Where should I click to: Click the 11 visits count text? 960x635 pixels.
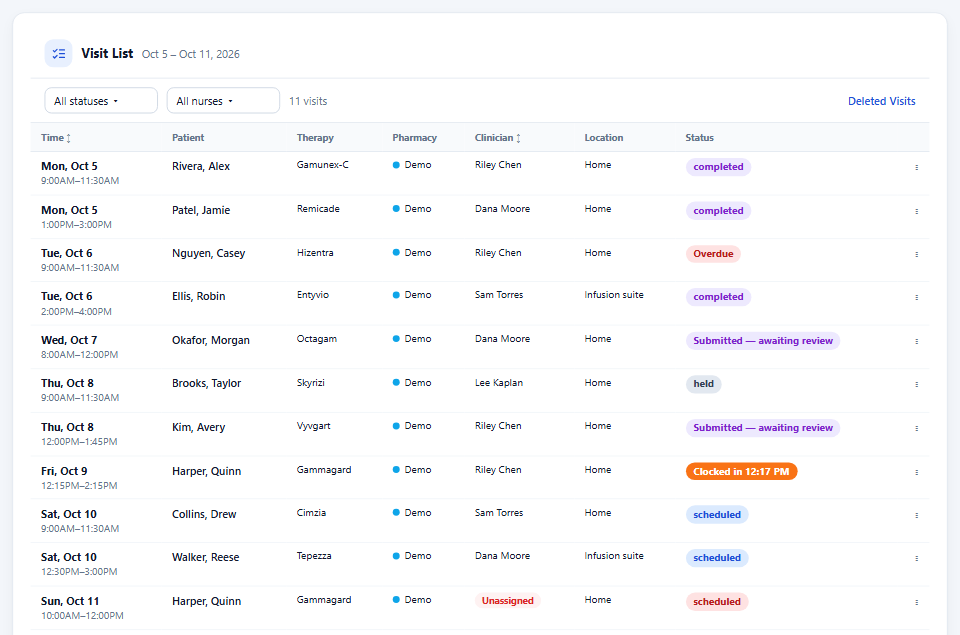click(x=308, y=101)
